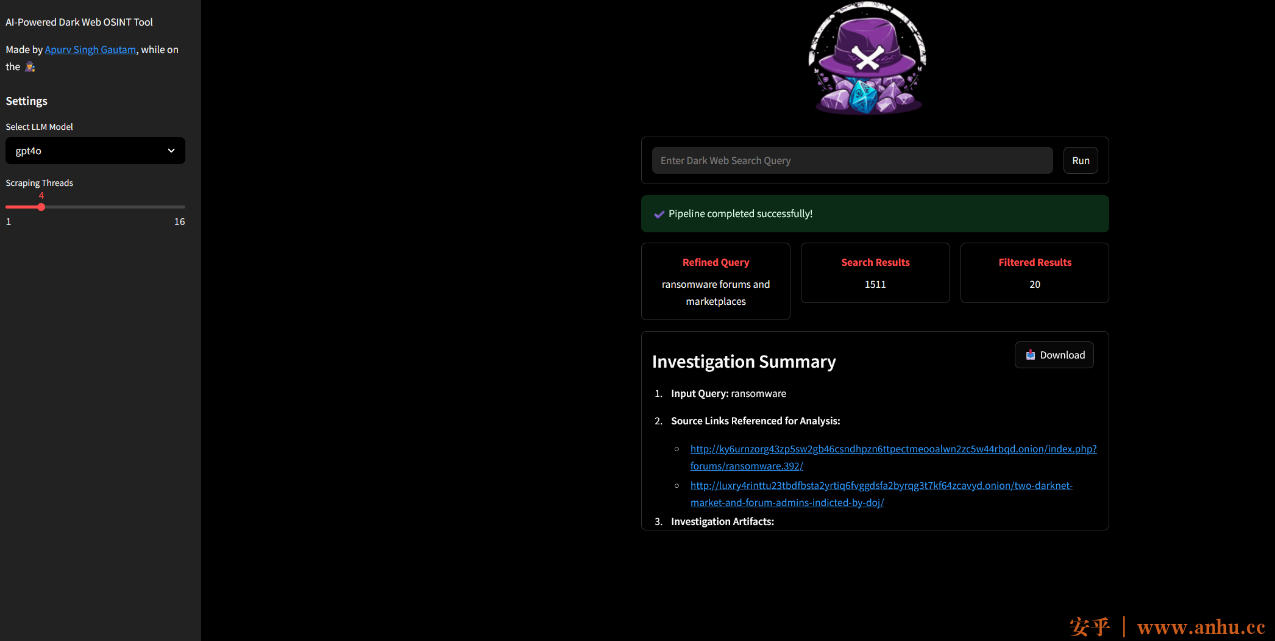Click the Settings heading in the sidebar

27,101
